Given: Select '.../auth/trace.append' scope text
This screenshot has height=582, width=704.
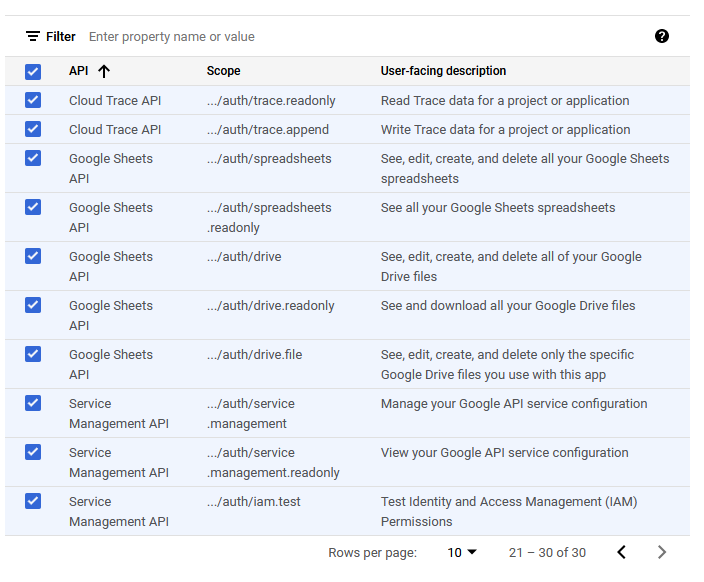Looking at the screenshot, I should (268, 129).
